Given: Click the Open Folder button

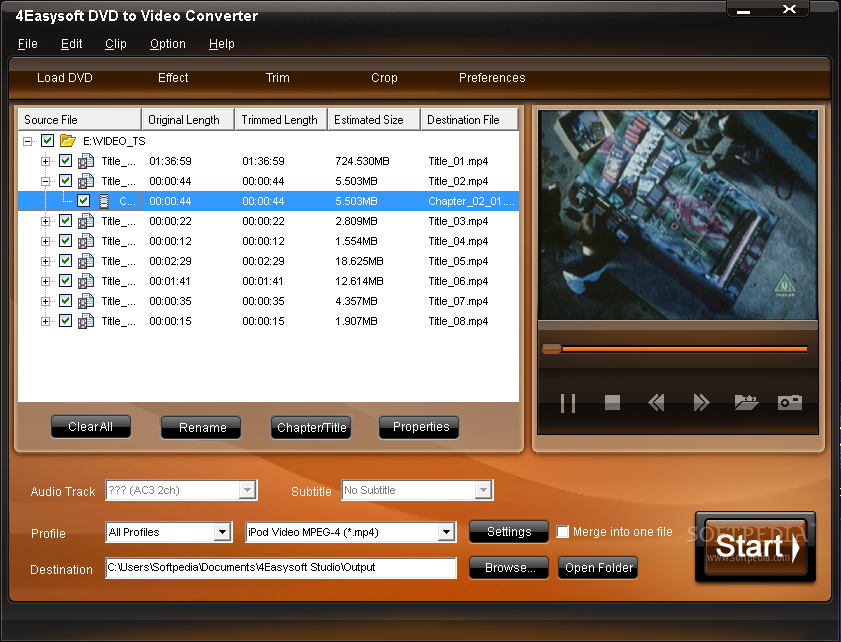Looking at the screenshot, I should click(x=598, y=567).
